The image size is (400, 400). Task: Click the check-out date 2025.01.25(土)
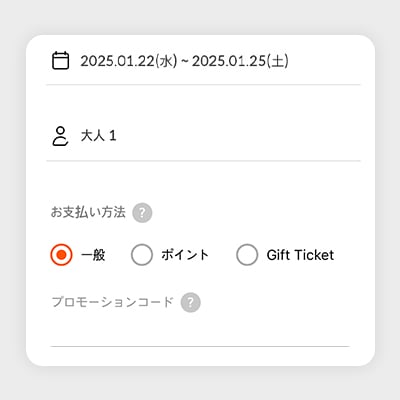[x=240, y=61]
